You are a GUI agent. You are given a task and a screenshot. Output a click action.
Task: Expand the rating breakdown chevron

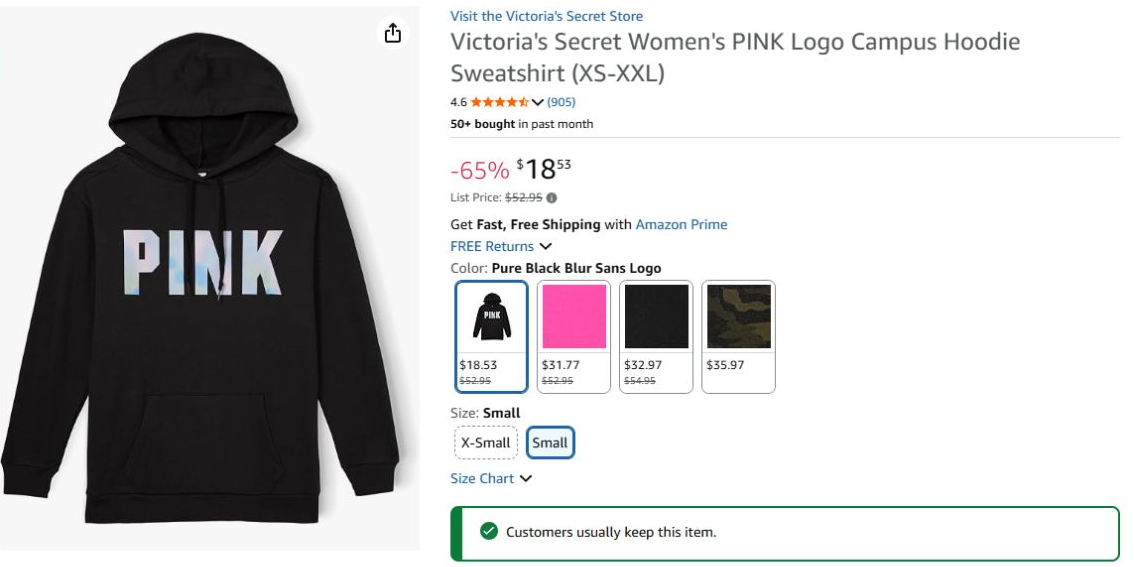pyautogui.click(x=537, y=103)
